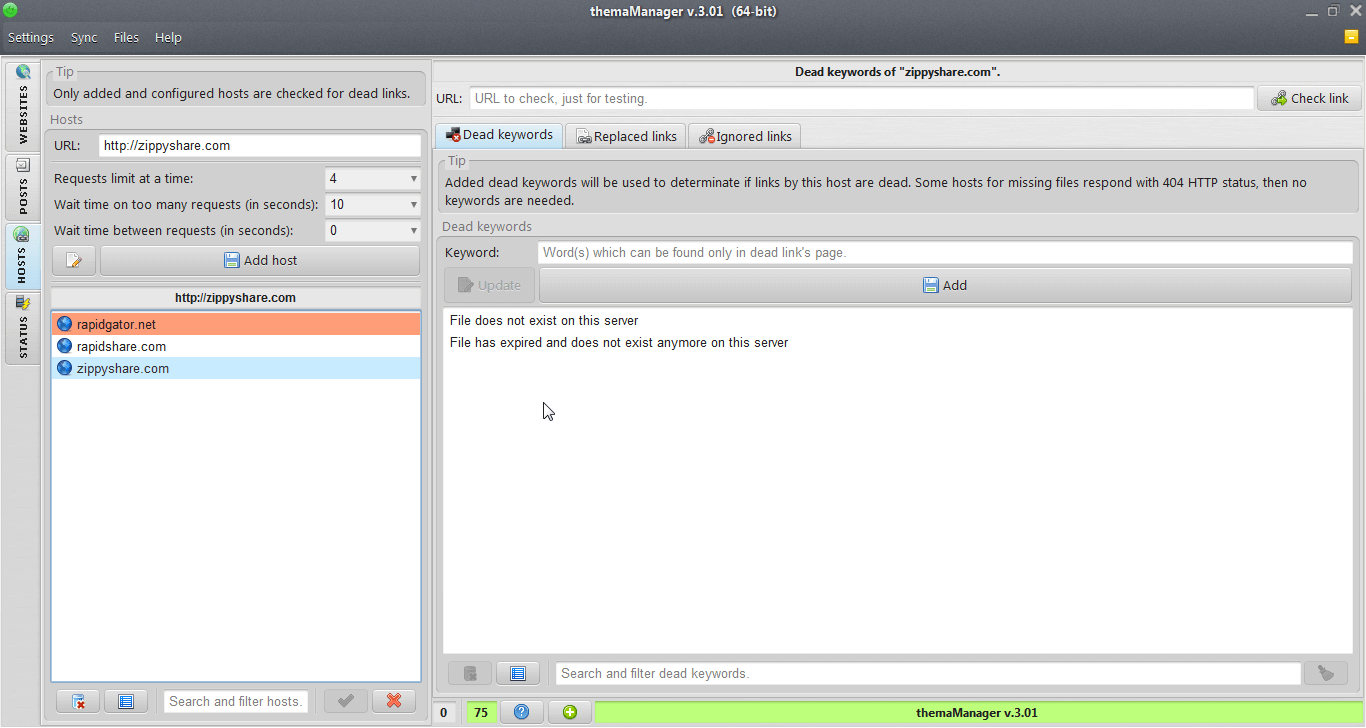Click the edit host pencil icon button

pyautogui.click(x=74, y=260)
